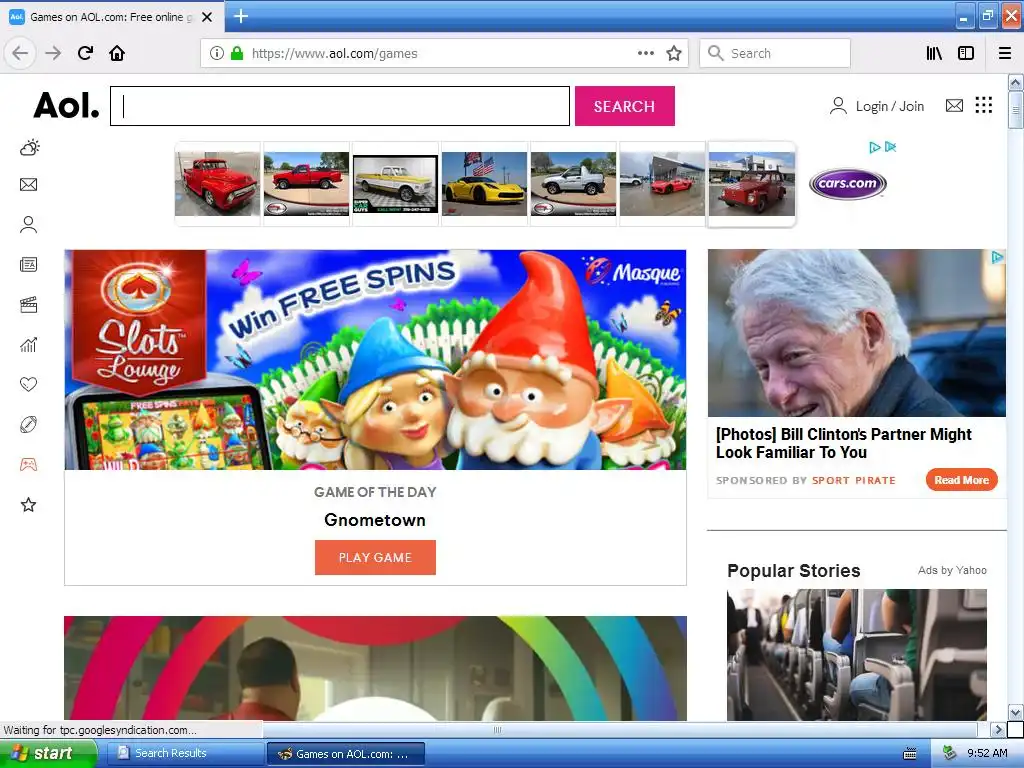Click the green secure padlock icon

[x=236, y=53]
